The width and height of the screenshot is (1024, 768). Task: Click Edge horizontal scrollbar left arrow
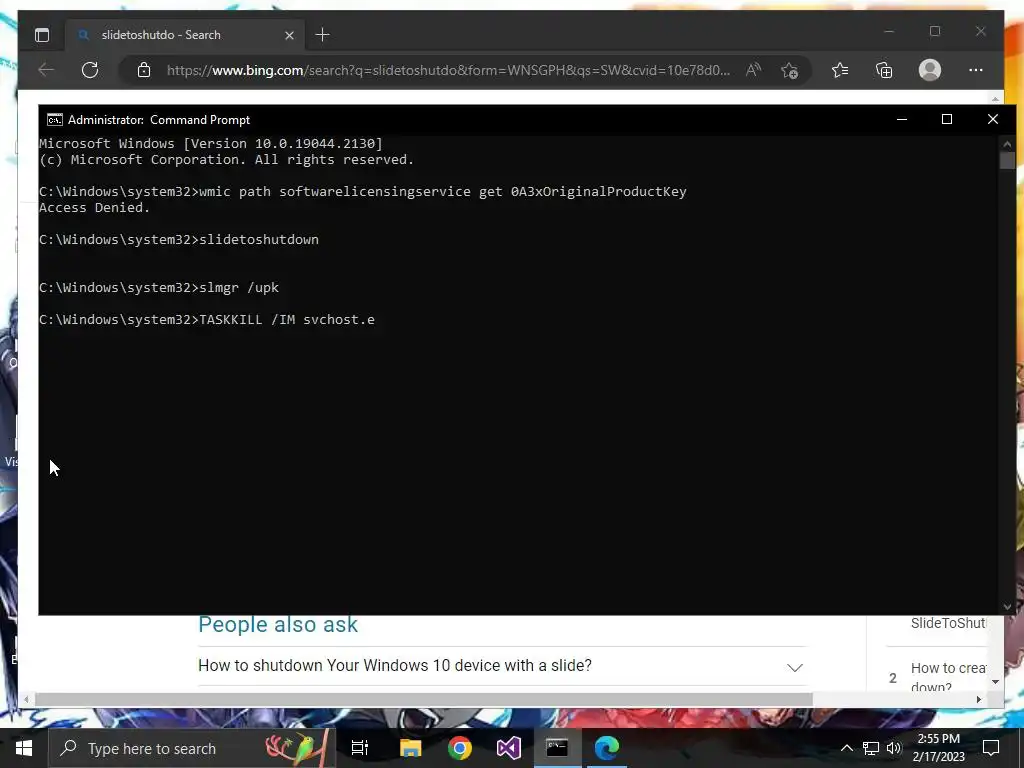click(x=25, y=699)
